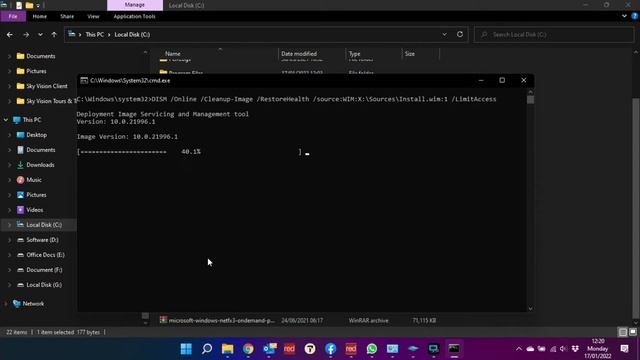Expand the ribbon with the chevron
The height and width of the screenshot is (360, 640).
coord(624,16)
